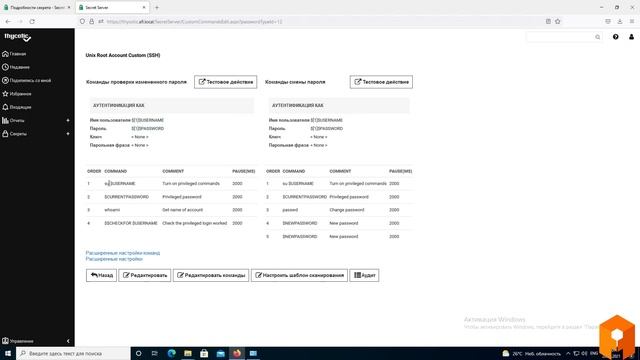
Task: Open Microsoft Edge from the taskbar
Action: 171,353
